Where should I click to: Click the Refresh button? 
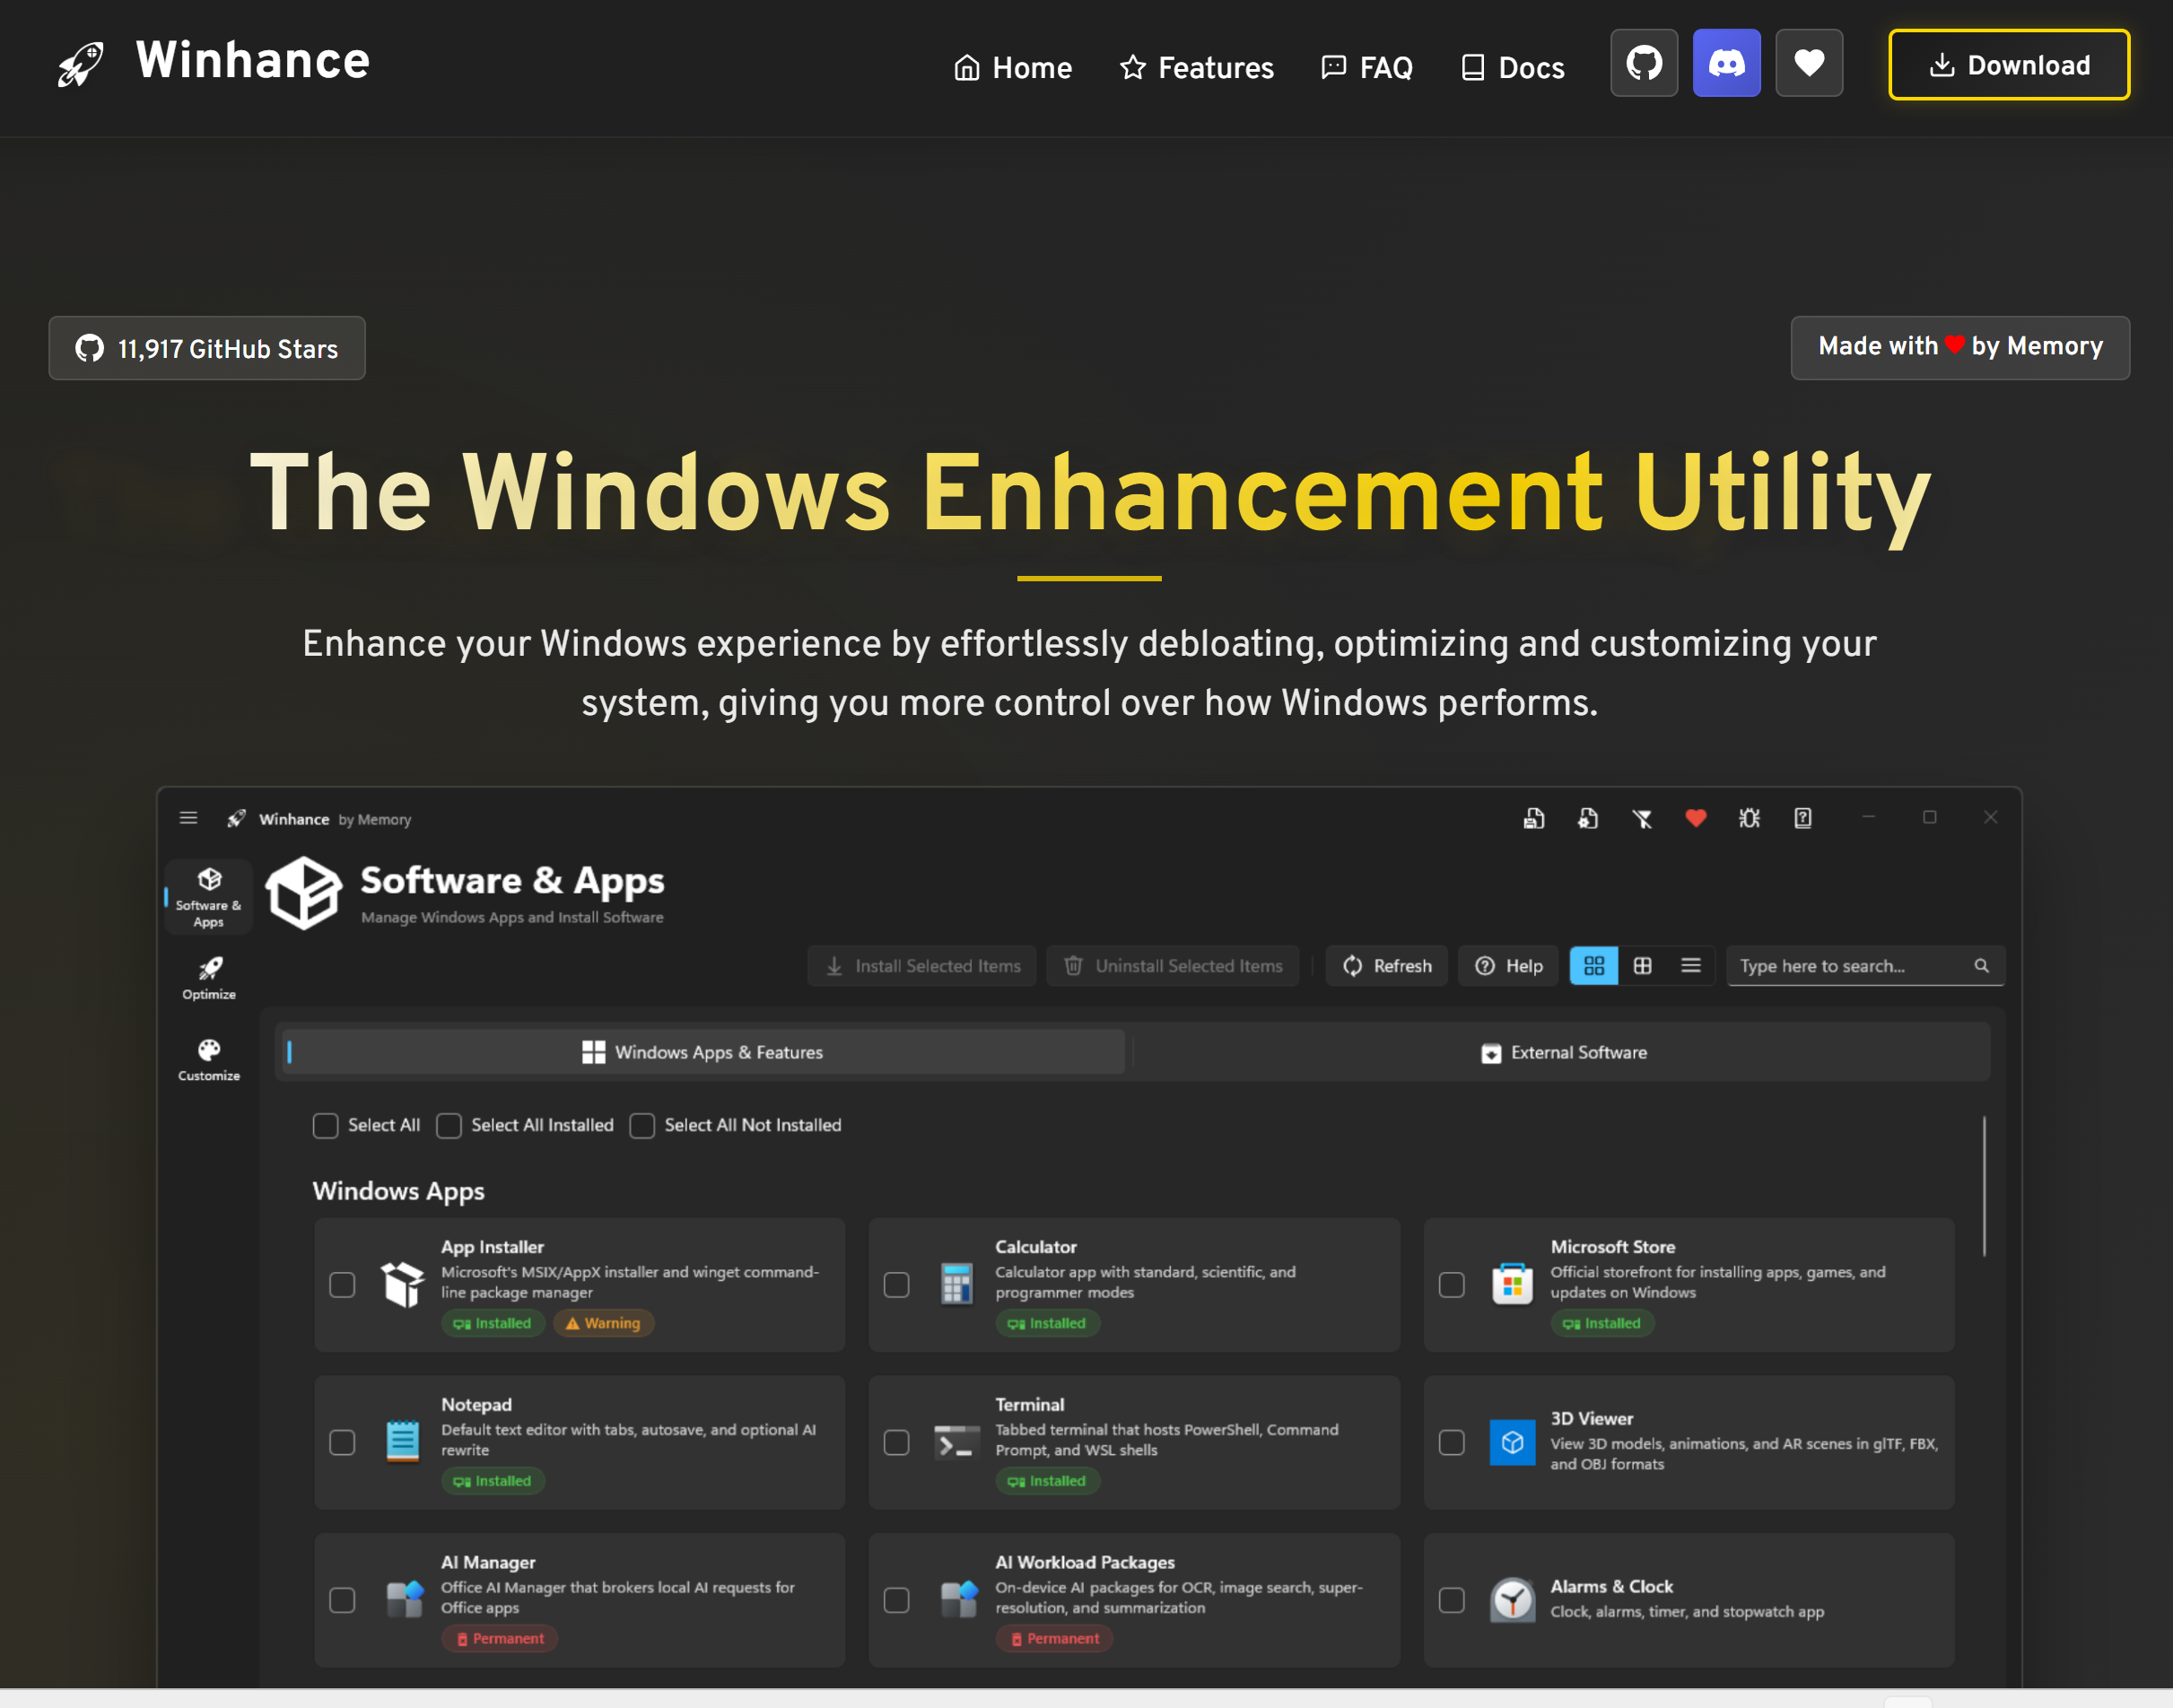click(x=1386, y=965)
